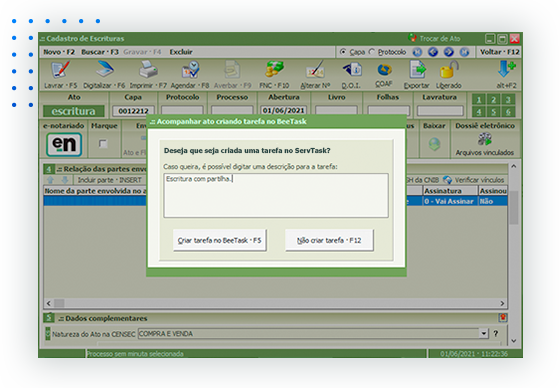Click move-down arrow beside Incluir parte
The width and height of the screenshot is (560, 388).
[65, 180]
